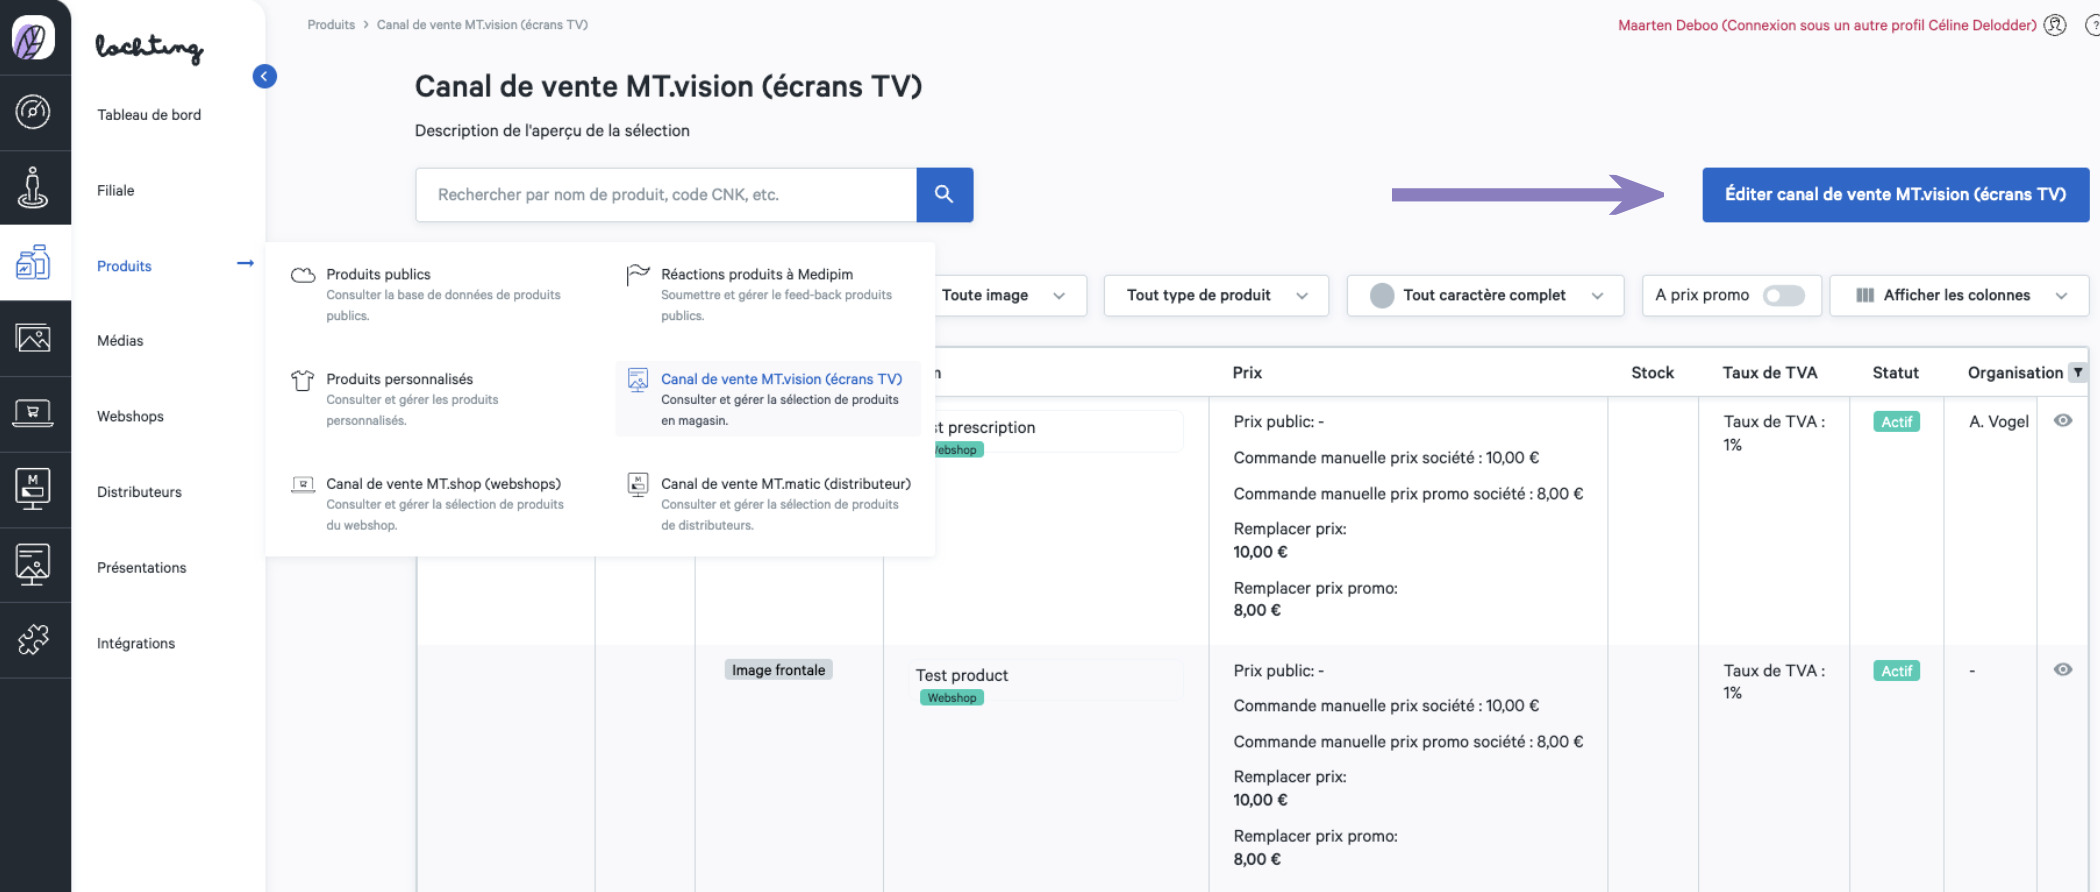Viewport: 2100px width, 892px height.
Task: Click the Stock column header
Action: pos(1652,373)
